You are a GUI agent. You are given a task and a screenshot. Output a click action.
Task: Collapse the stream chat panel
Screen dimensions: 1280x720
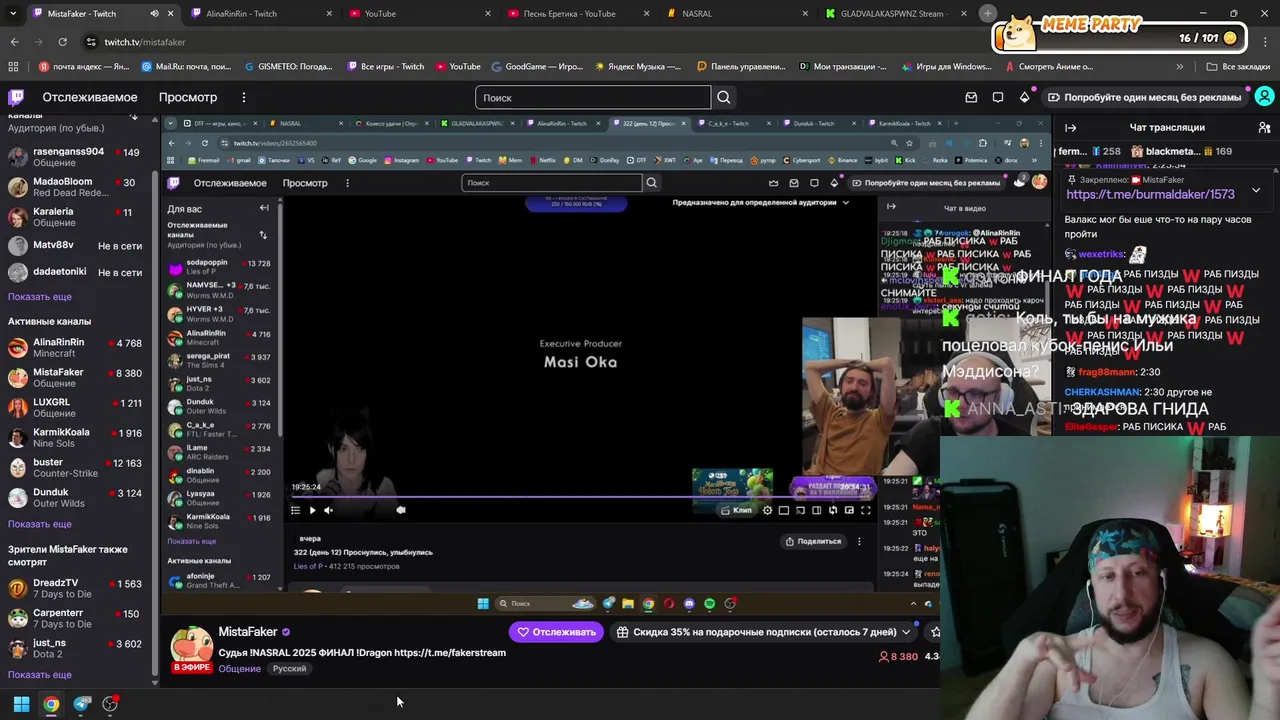click(x=1070, y=127)
